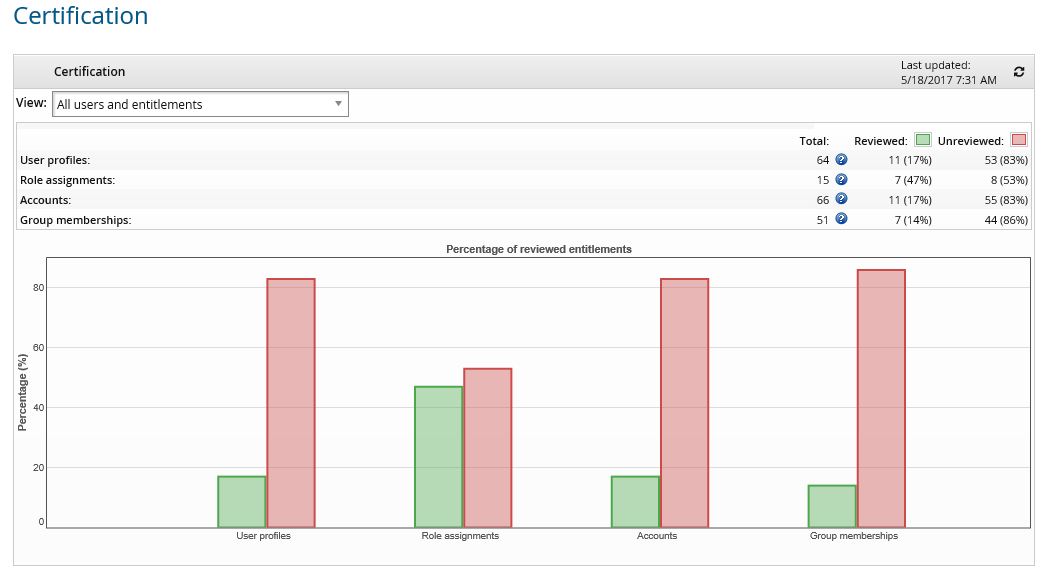The image size is (1048, 577).
Task: Click the User profiles total value 64
Action: pos(821,159)
